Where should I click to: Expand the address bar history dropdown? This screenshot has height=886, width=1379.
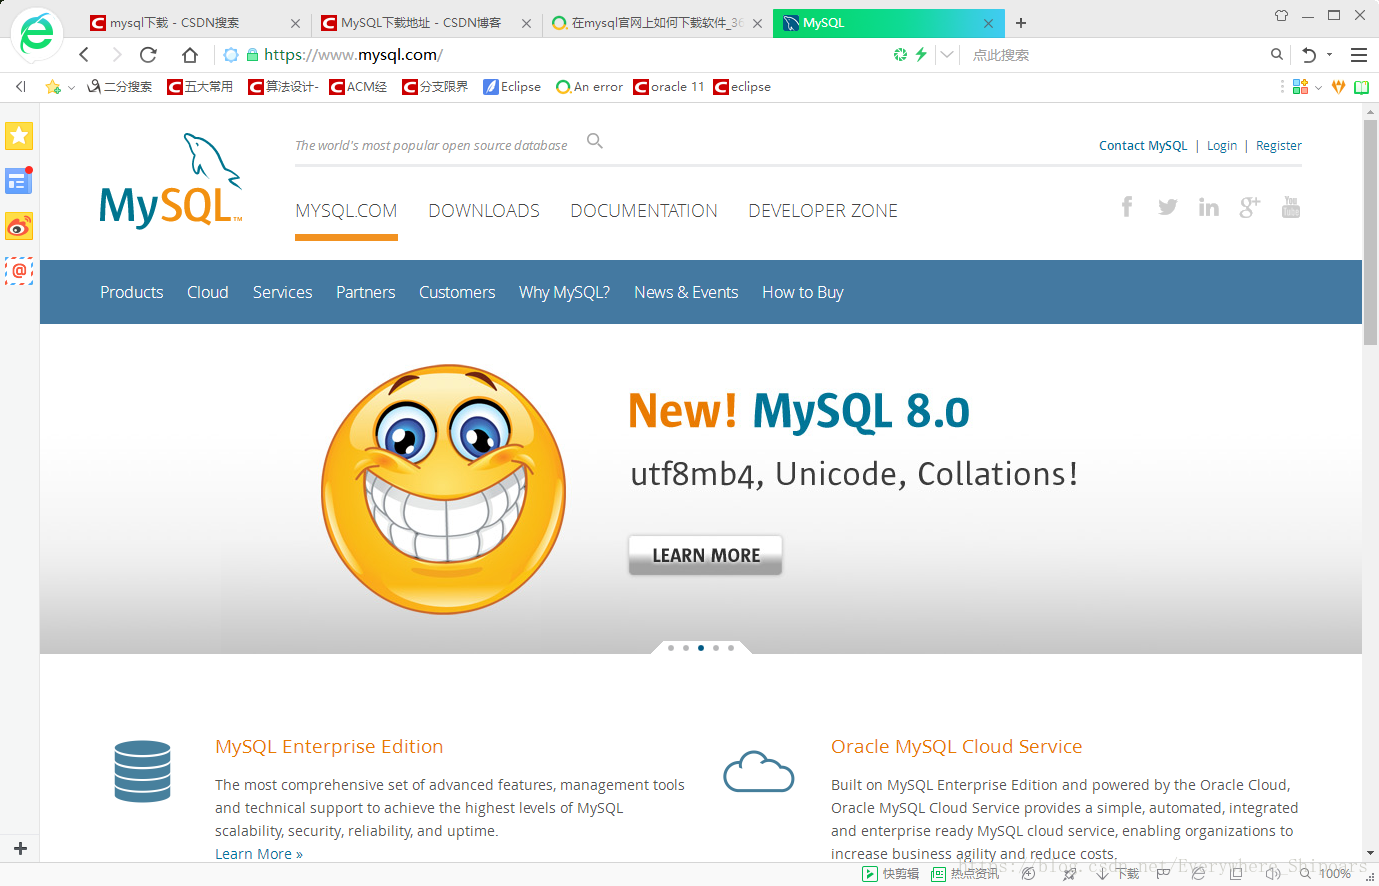click(x=947, y=55)
